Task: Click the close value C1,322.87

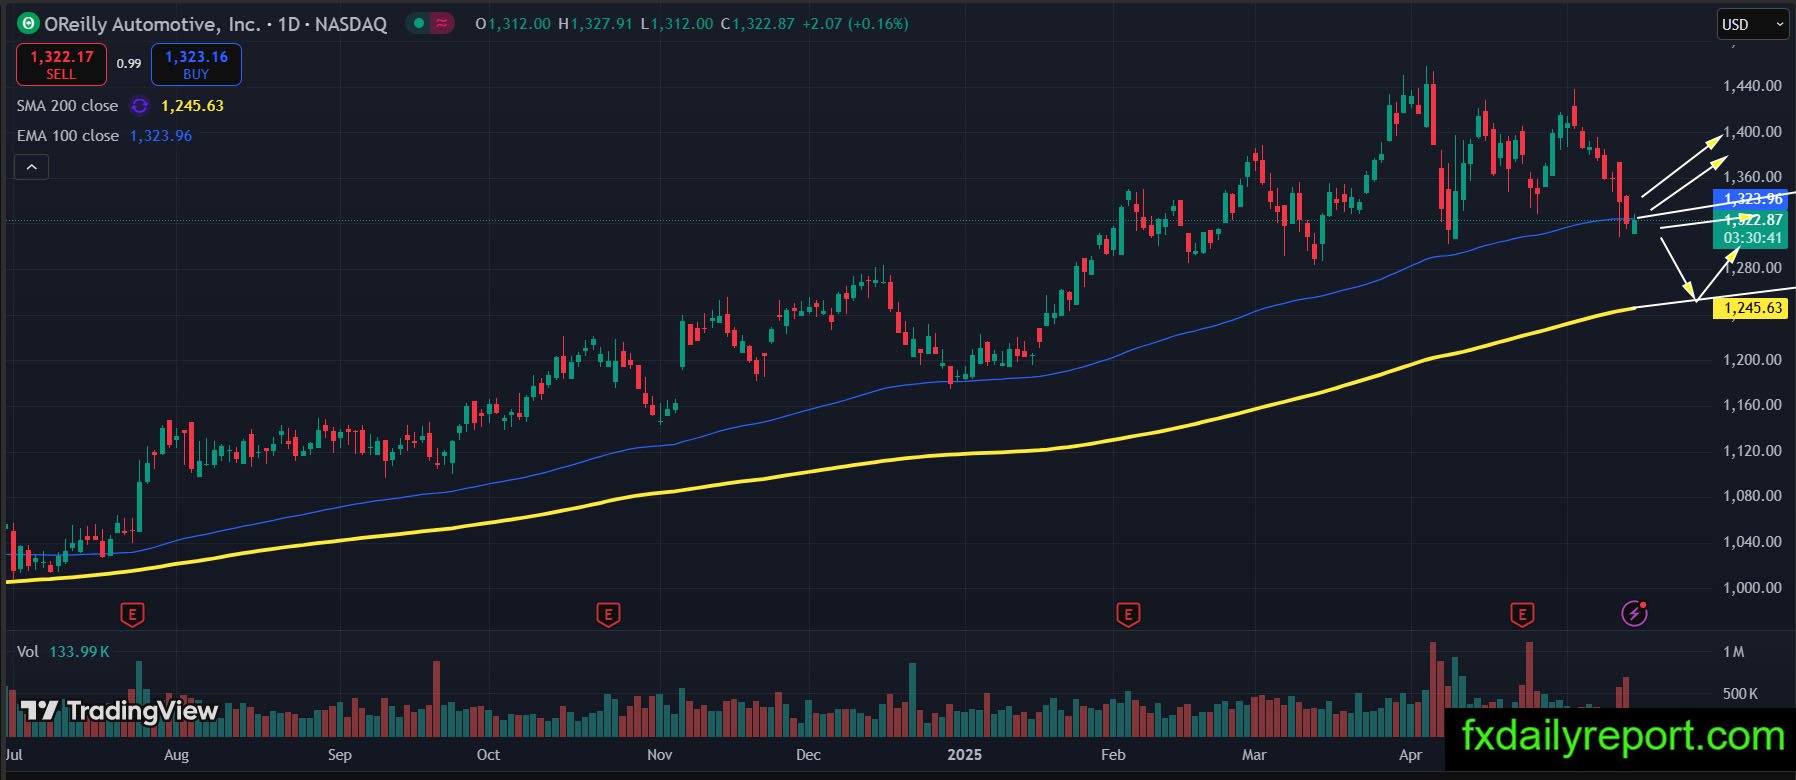Action: click(x=756, y=24)
